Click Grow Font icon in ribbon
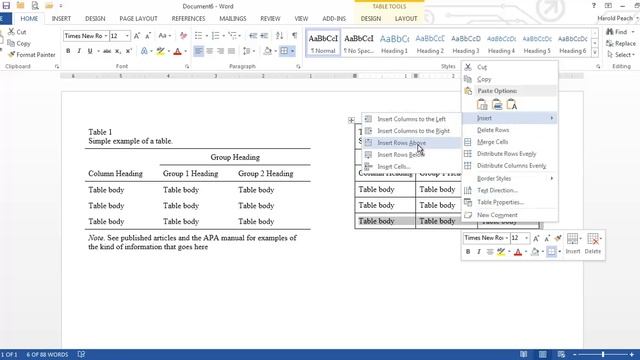The width and height of the screenshot is (640, 360). tap(137, 36)
